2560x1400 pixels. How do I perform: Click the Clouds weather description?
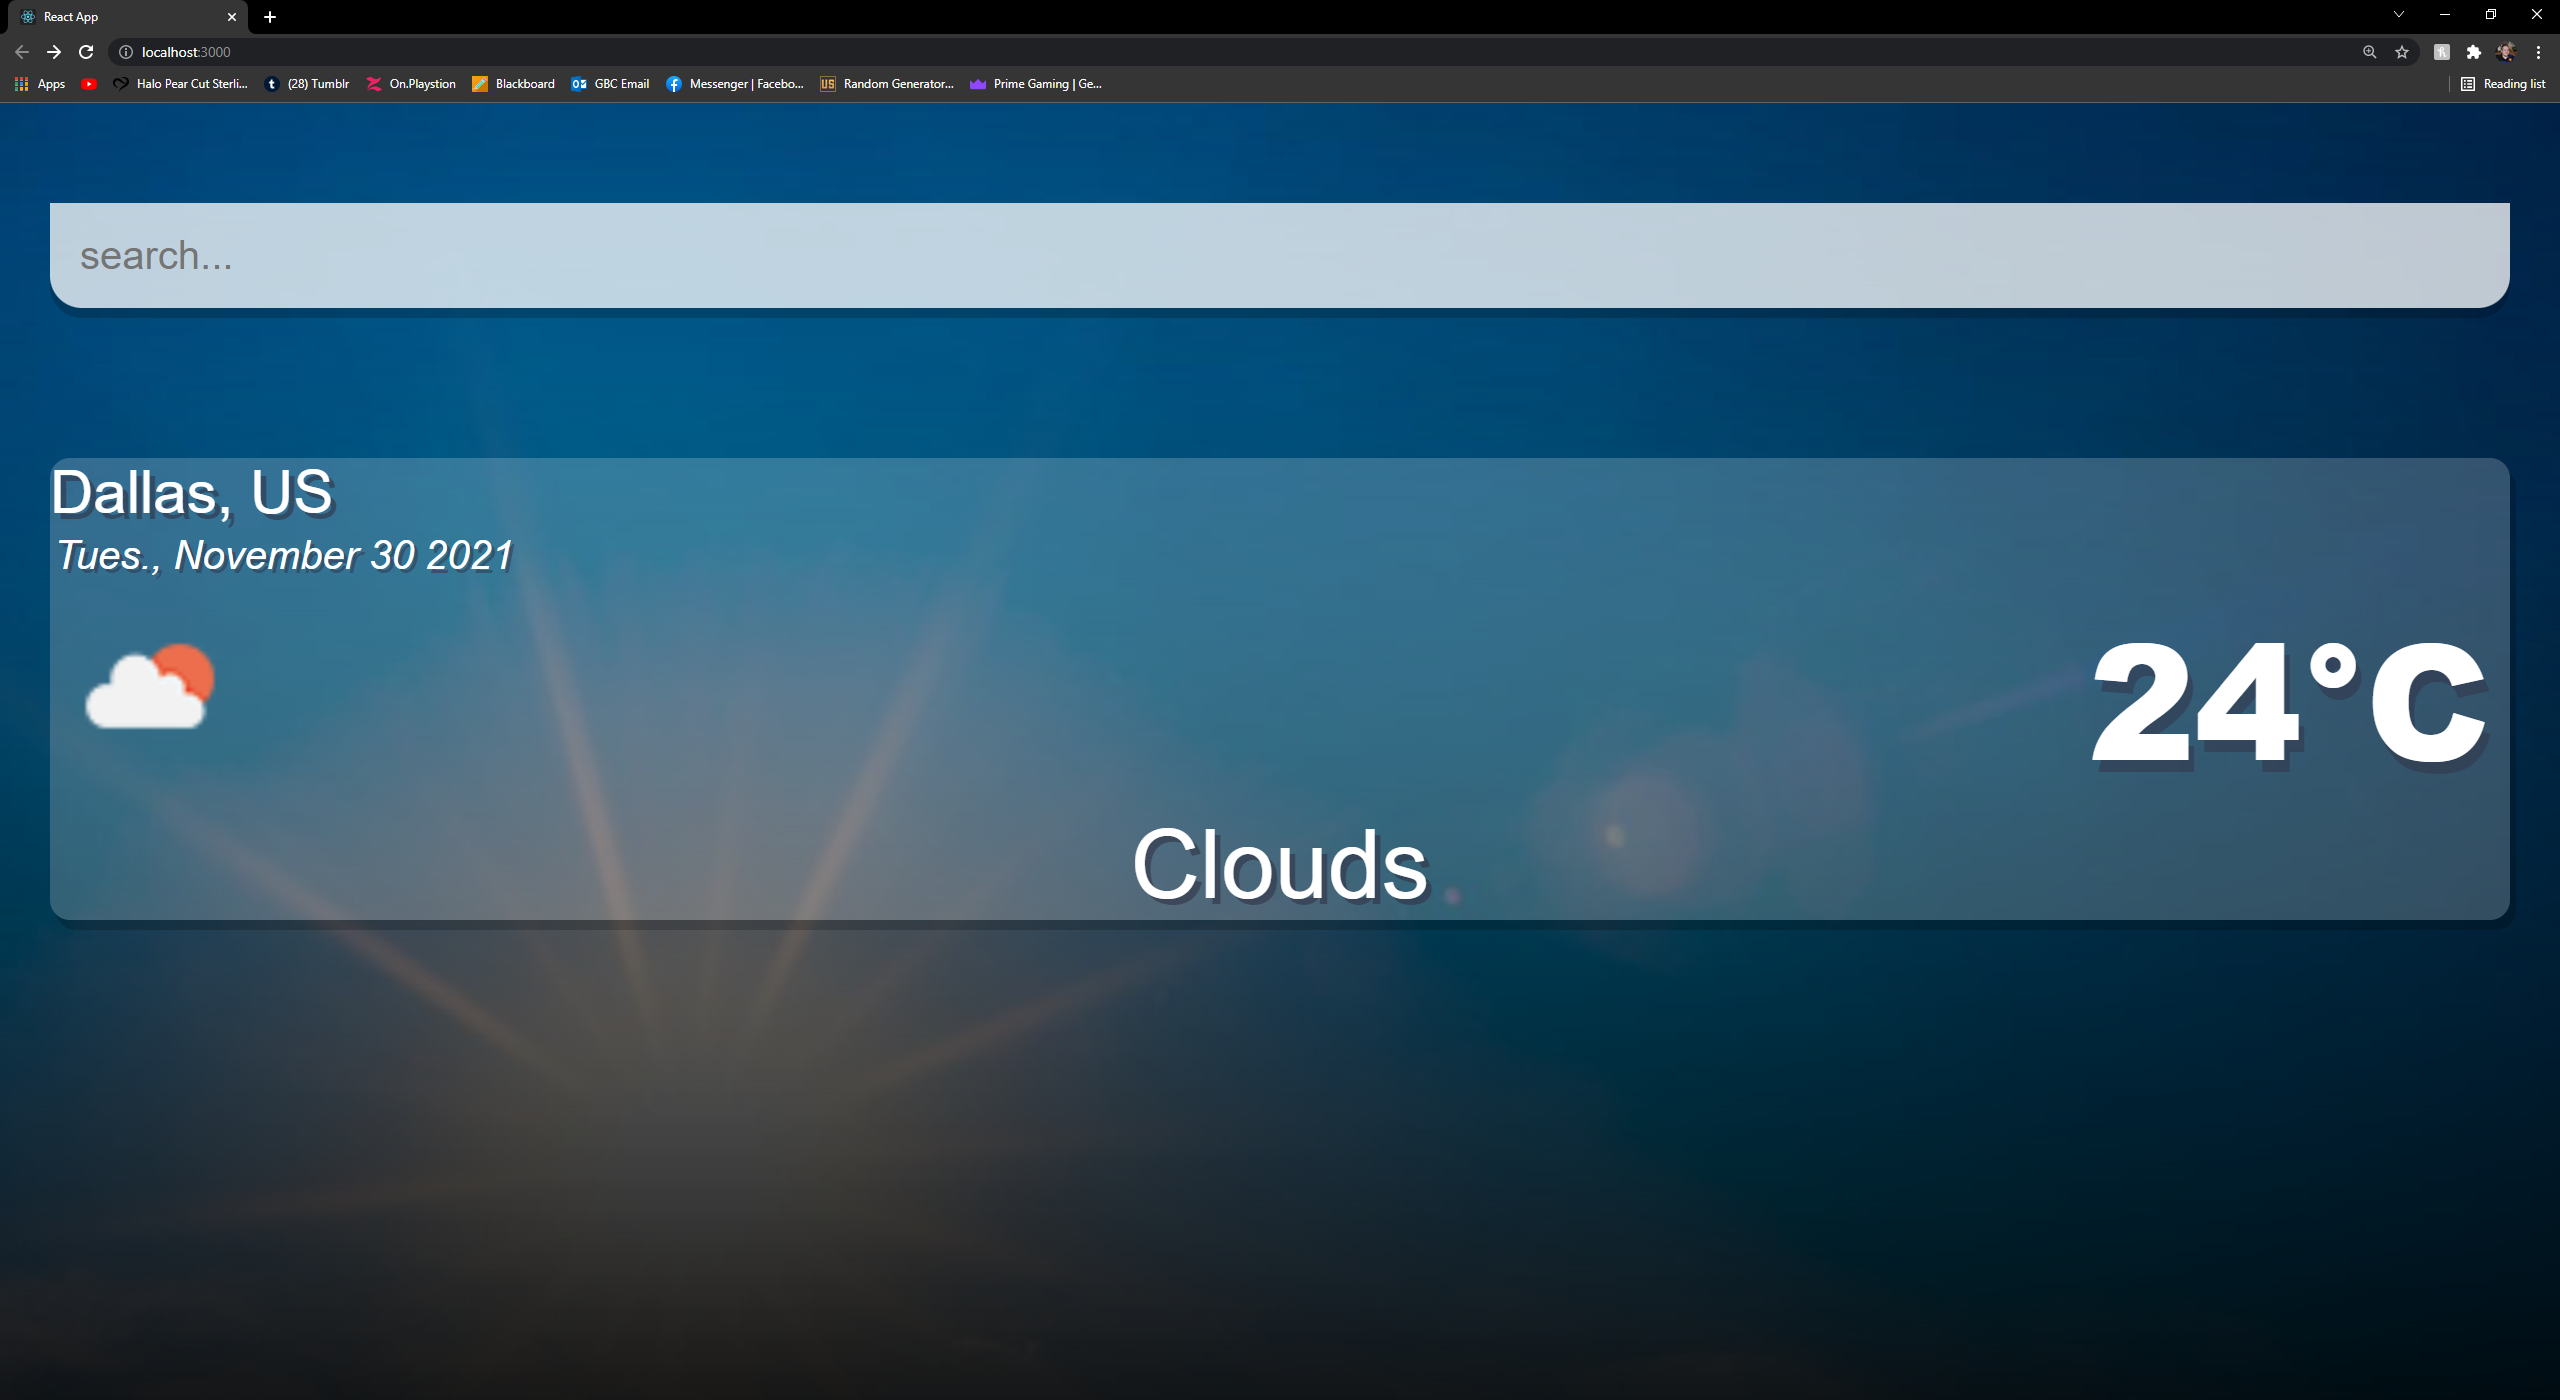point(1280,865)
